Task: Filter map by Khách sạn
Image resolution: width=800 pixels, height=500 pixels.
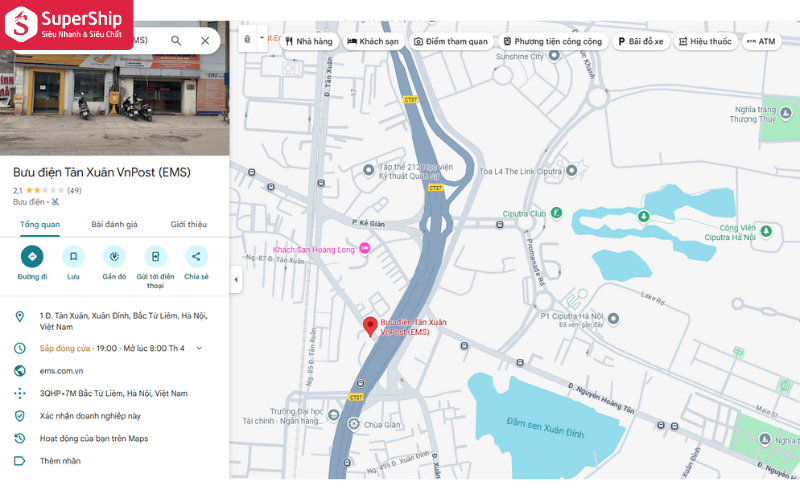Action: point(373,41)
